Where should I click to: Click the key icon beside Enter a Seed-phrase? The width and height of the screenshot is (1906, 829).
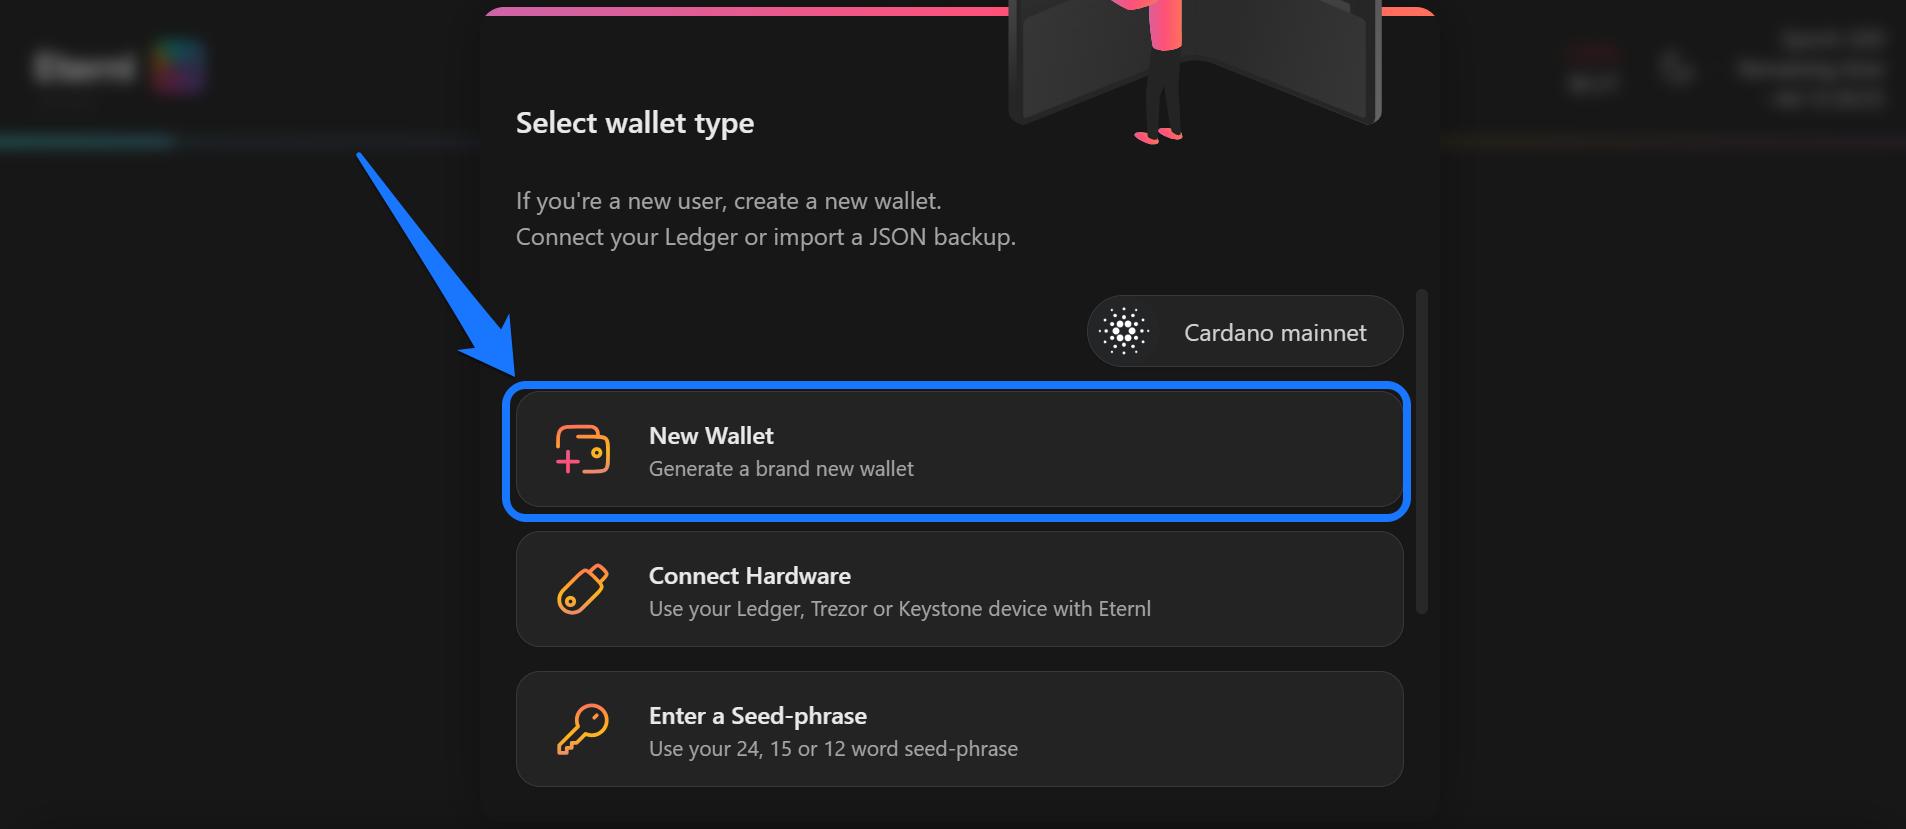(x=583, y=729)
